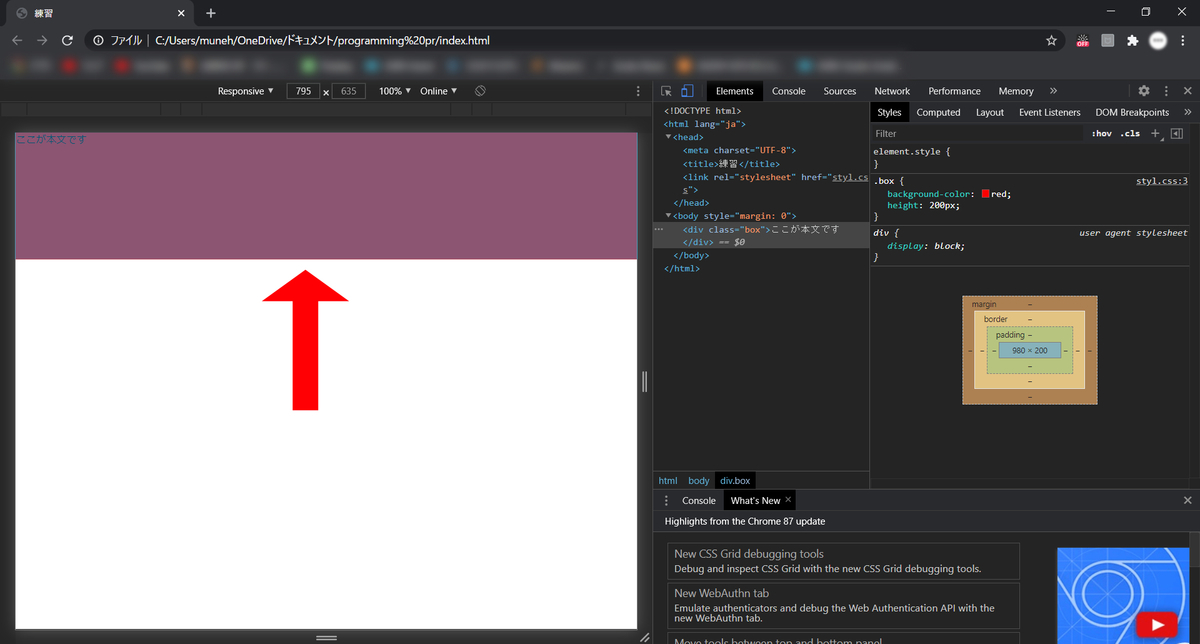The image size is (1200, 644).
Task: Activate the inspect element picker icon
Action: [667, 91]
